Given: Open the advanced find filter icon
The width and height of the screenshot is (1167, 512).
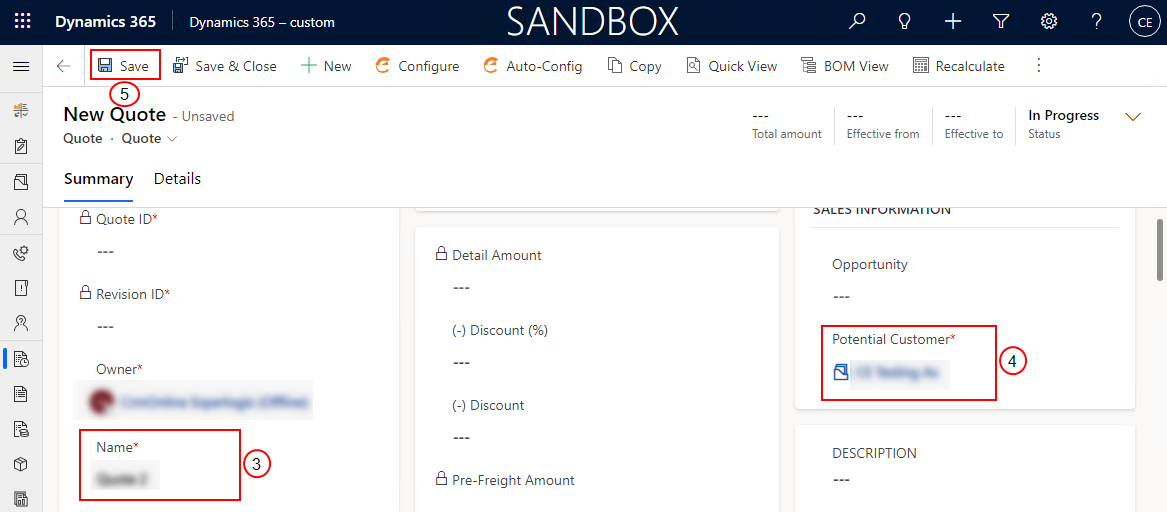Looking at the screenshot, I should click(1001, 22).
